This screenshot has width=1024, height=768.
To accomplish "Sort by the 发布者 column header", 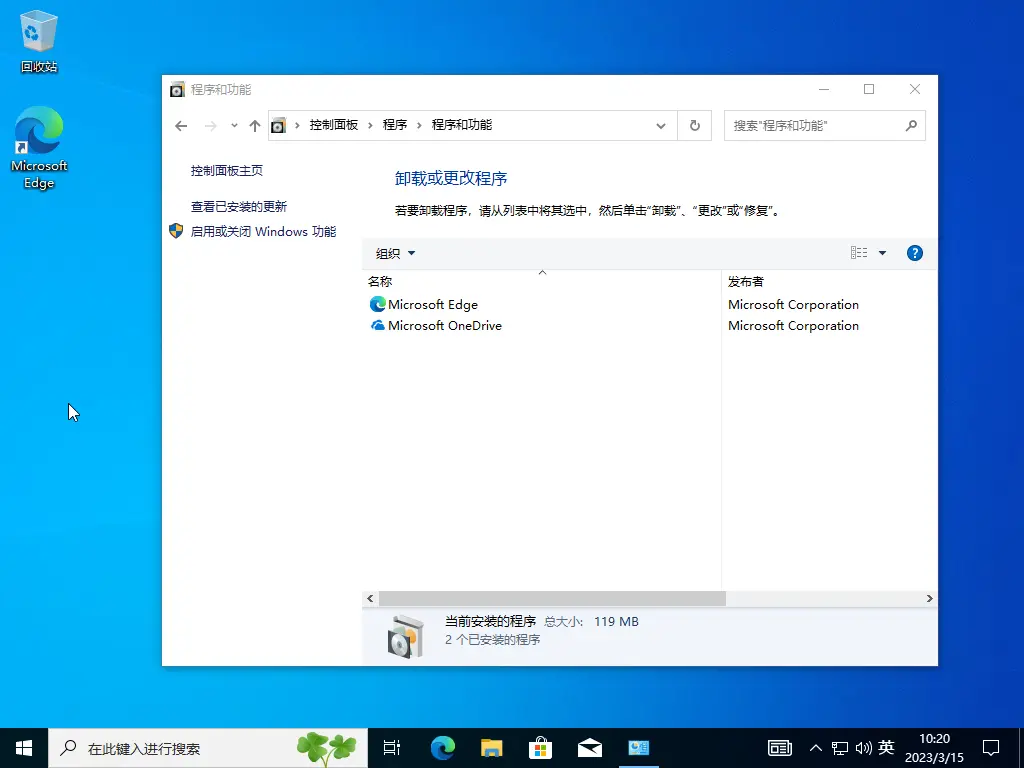I will click(829, 281).
